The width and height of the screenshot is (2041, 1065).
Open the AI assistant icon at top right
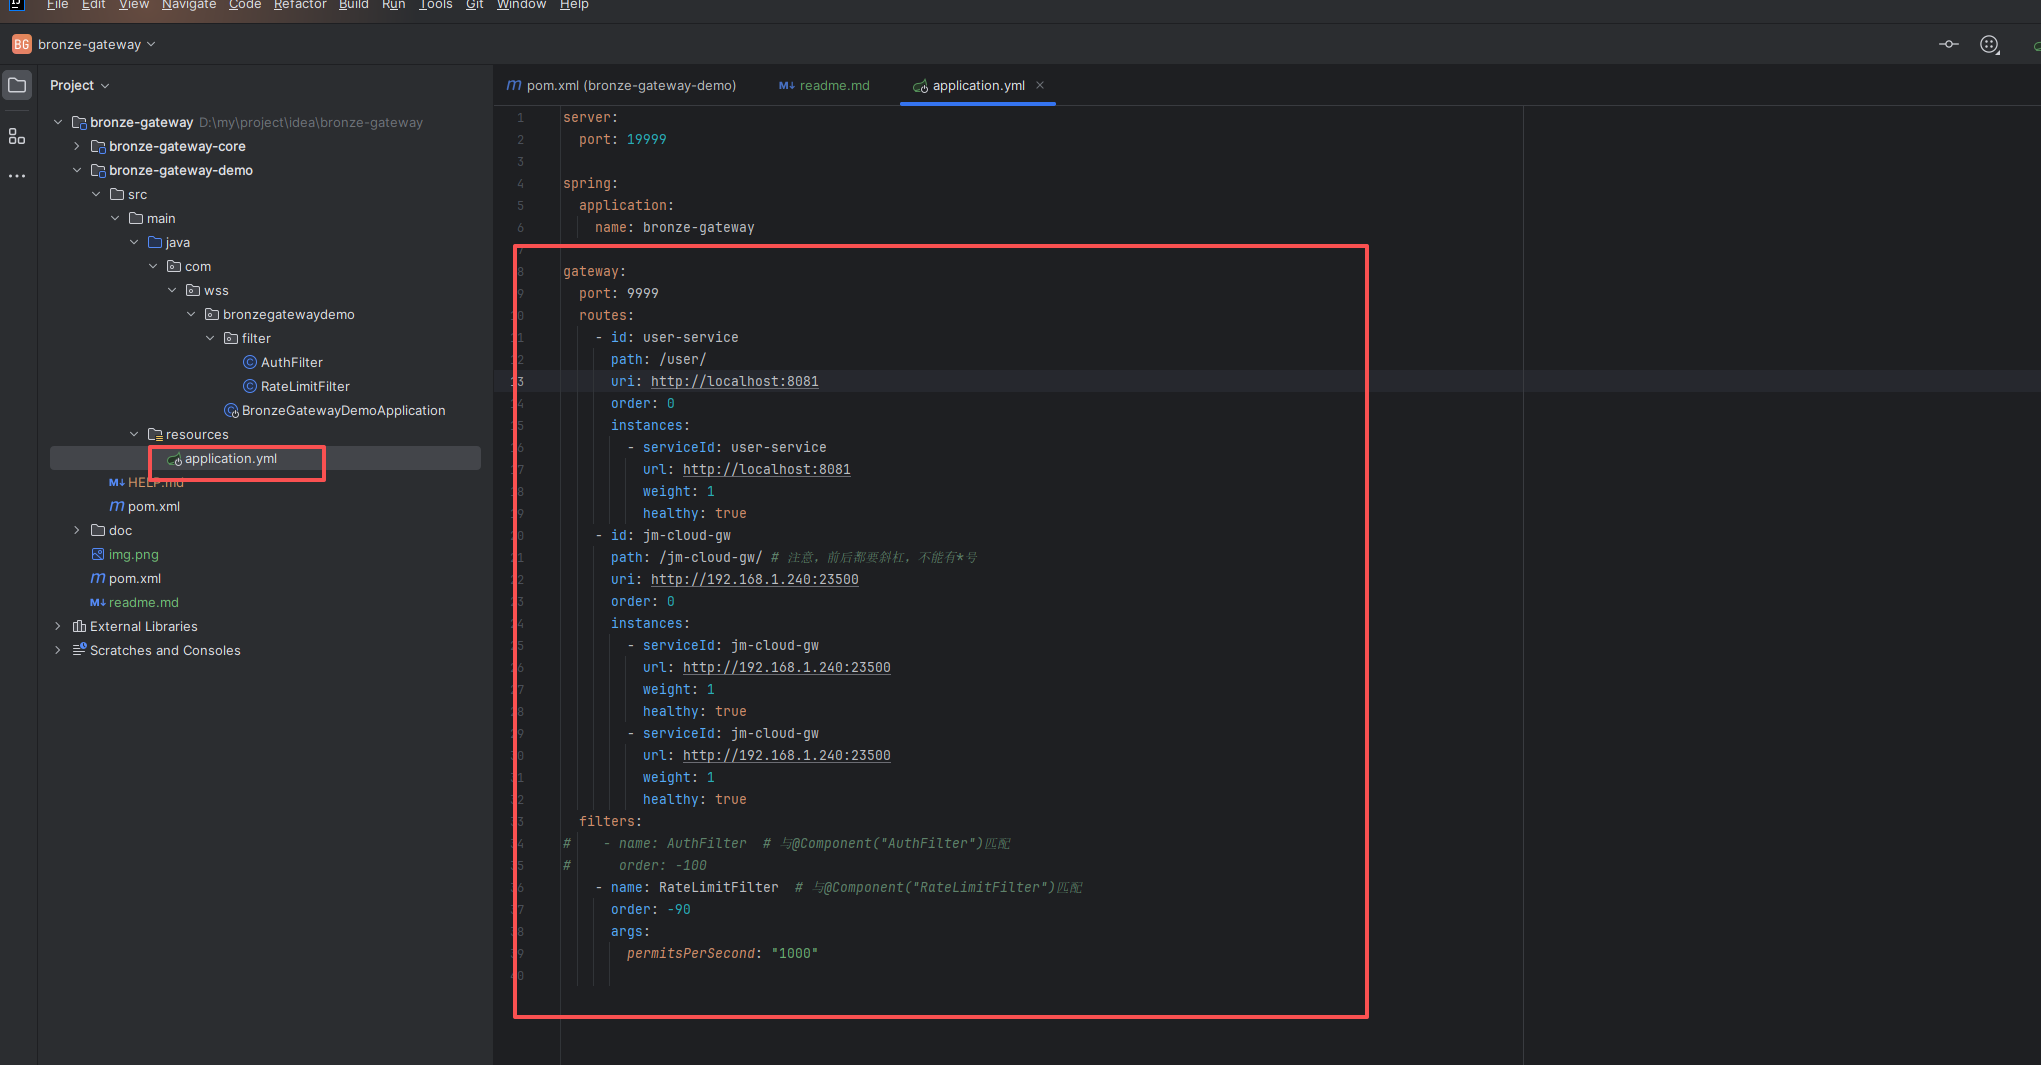(1989, 44)
